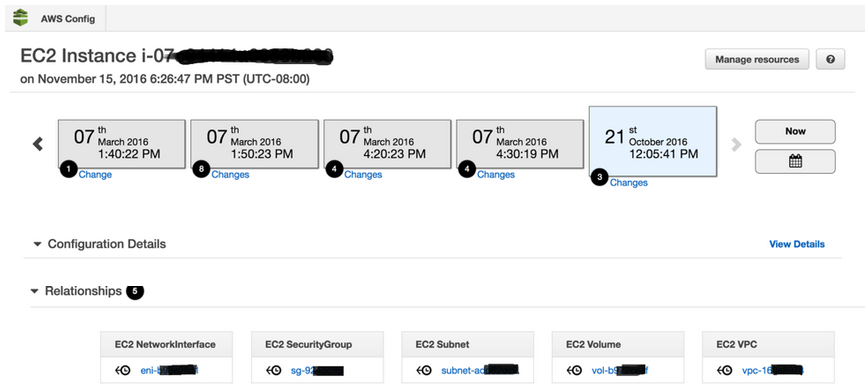The image size is (868, 391).
Task: Click timeline icon beside subnet entry
Action: coord(424,371)
